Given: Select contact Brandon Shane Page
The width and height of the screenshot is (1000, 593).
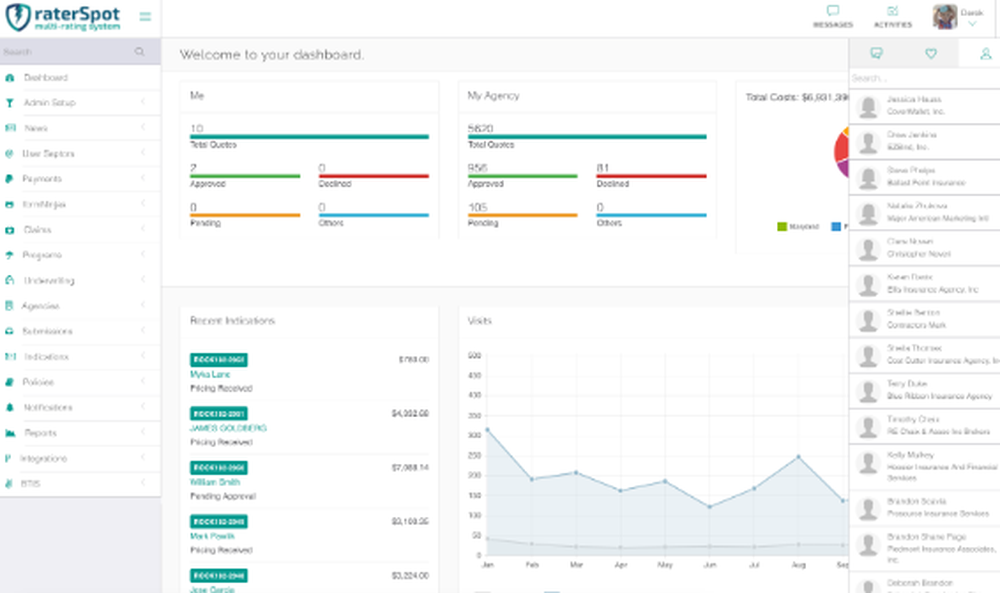Looking at the screenshot, I should [924, 548].
